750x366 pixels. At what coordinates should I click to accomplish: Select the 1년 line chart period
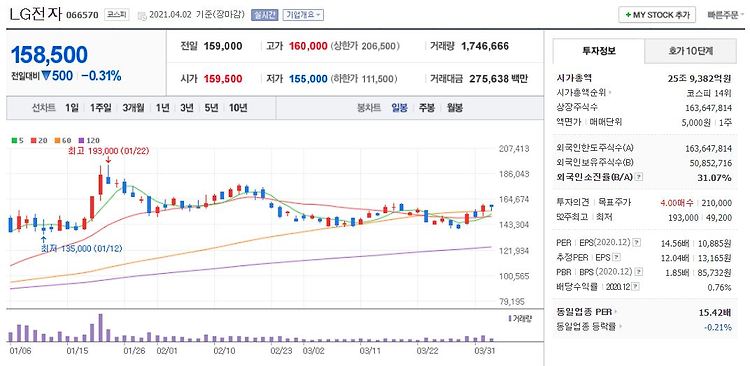(163, 108)
